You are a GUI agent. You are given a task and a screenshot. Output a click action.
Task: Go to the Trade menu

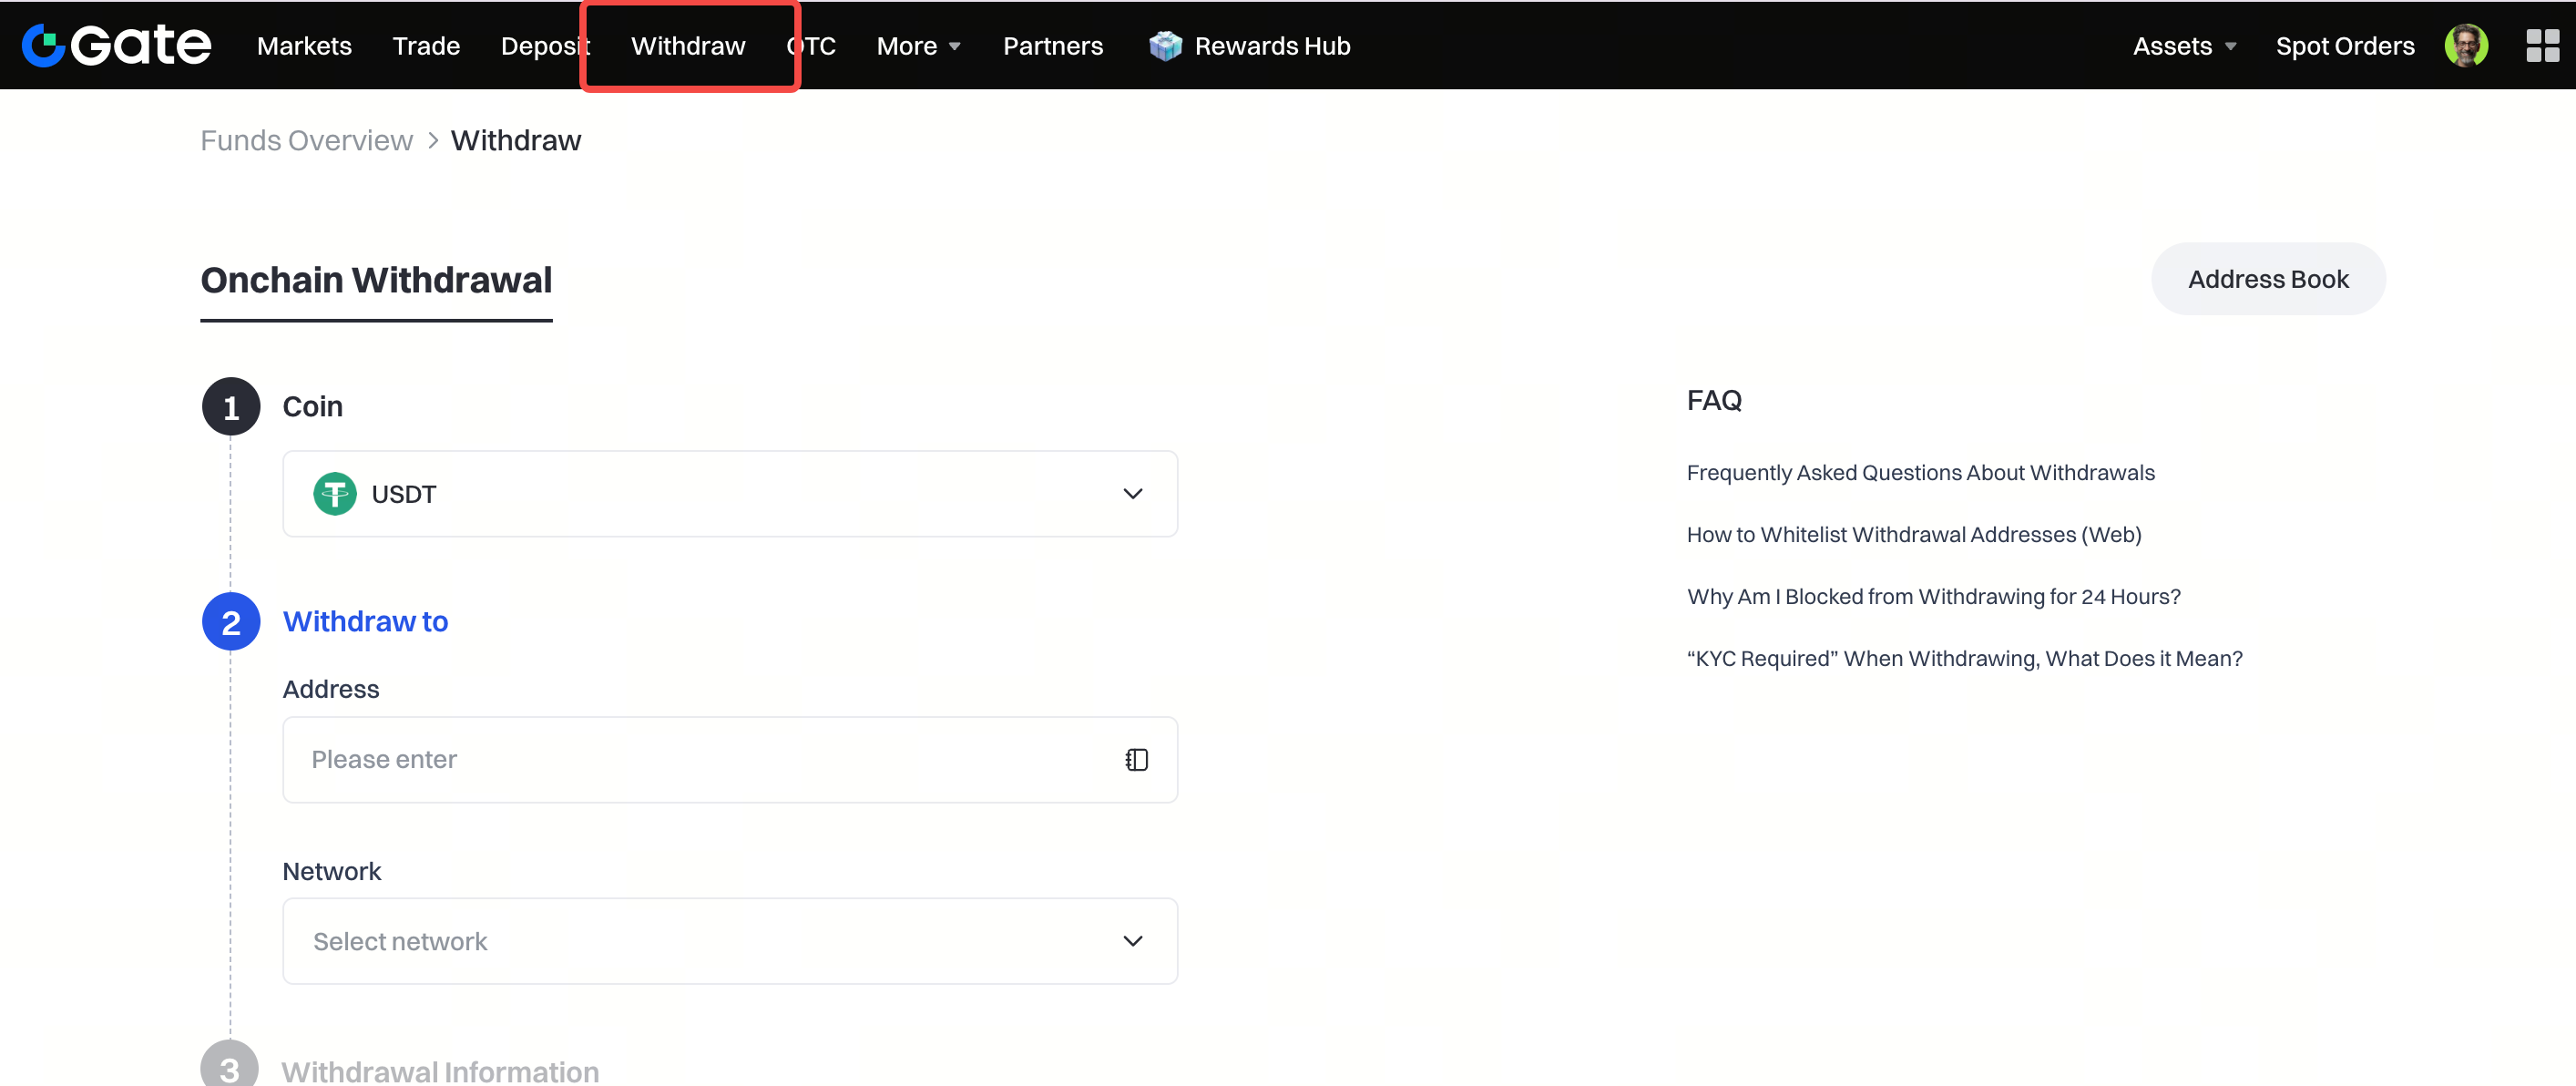(x=426, y=46)
